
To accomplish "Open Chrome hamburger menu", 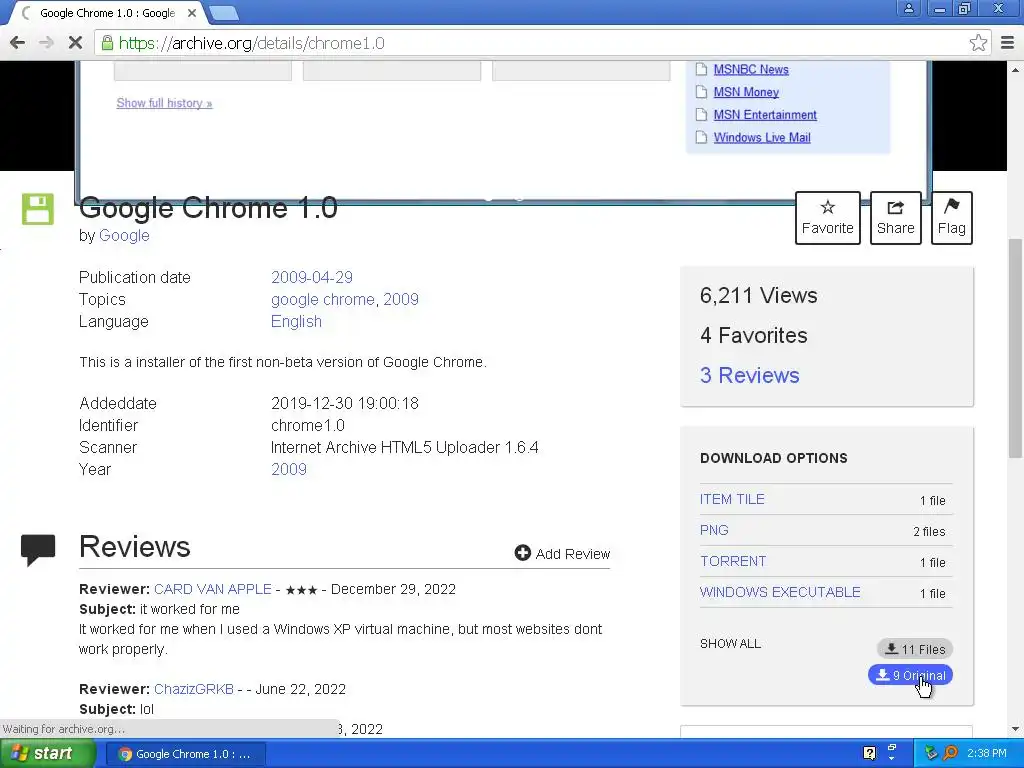I will (x=1007, y=43).
